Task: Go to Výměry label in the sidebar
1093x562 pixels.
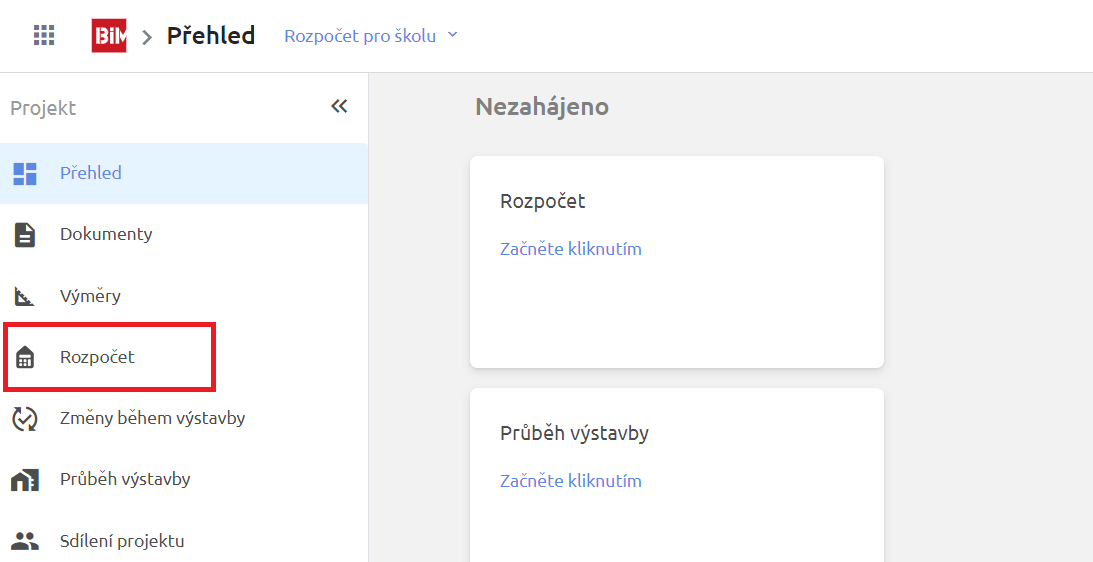Action: click(90, 296)
